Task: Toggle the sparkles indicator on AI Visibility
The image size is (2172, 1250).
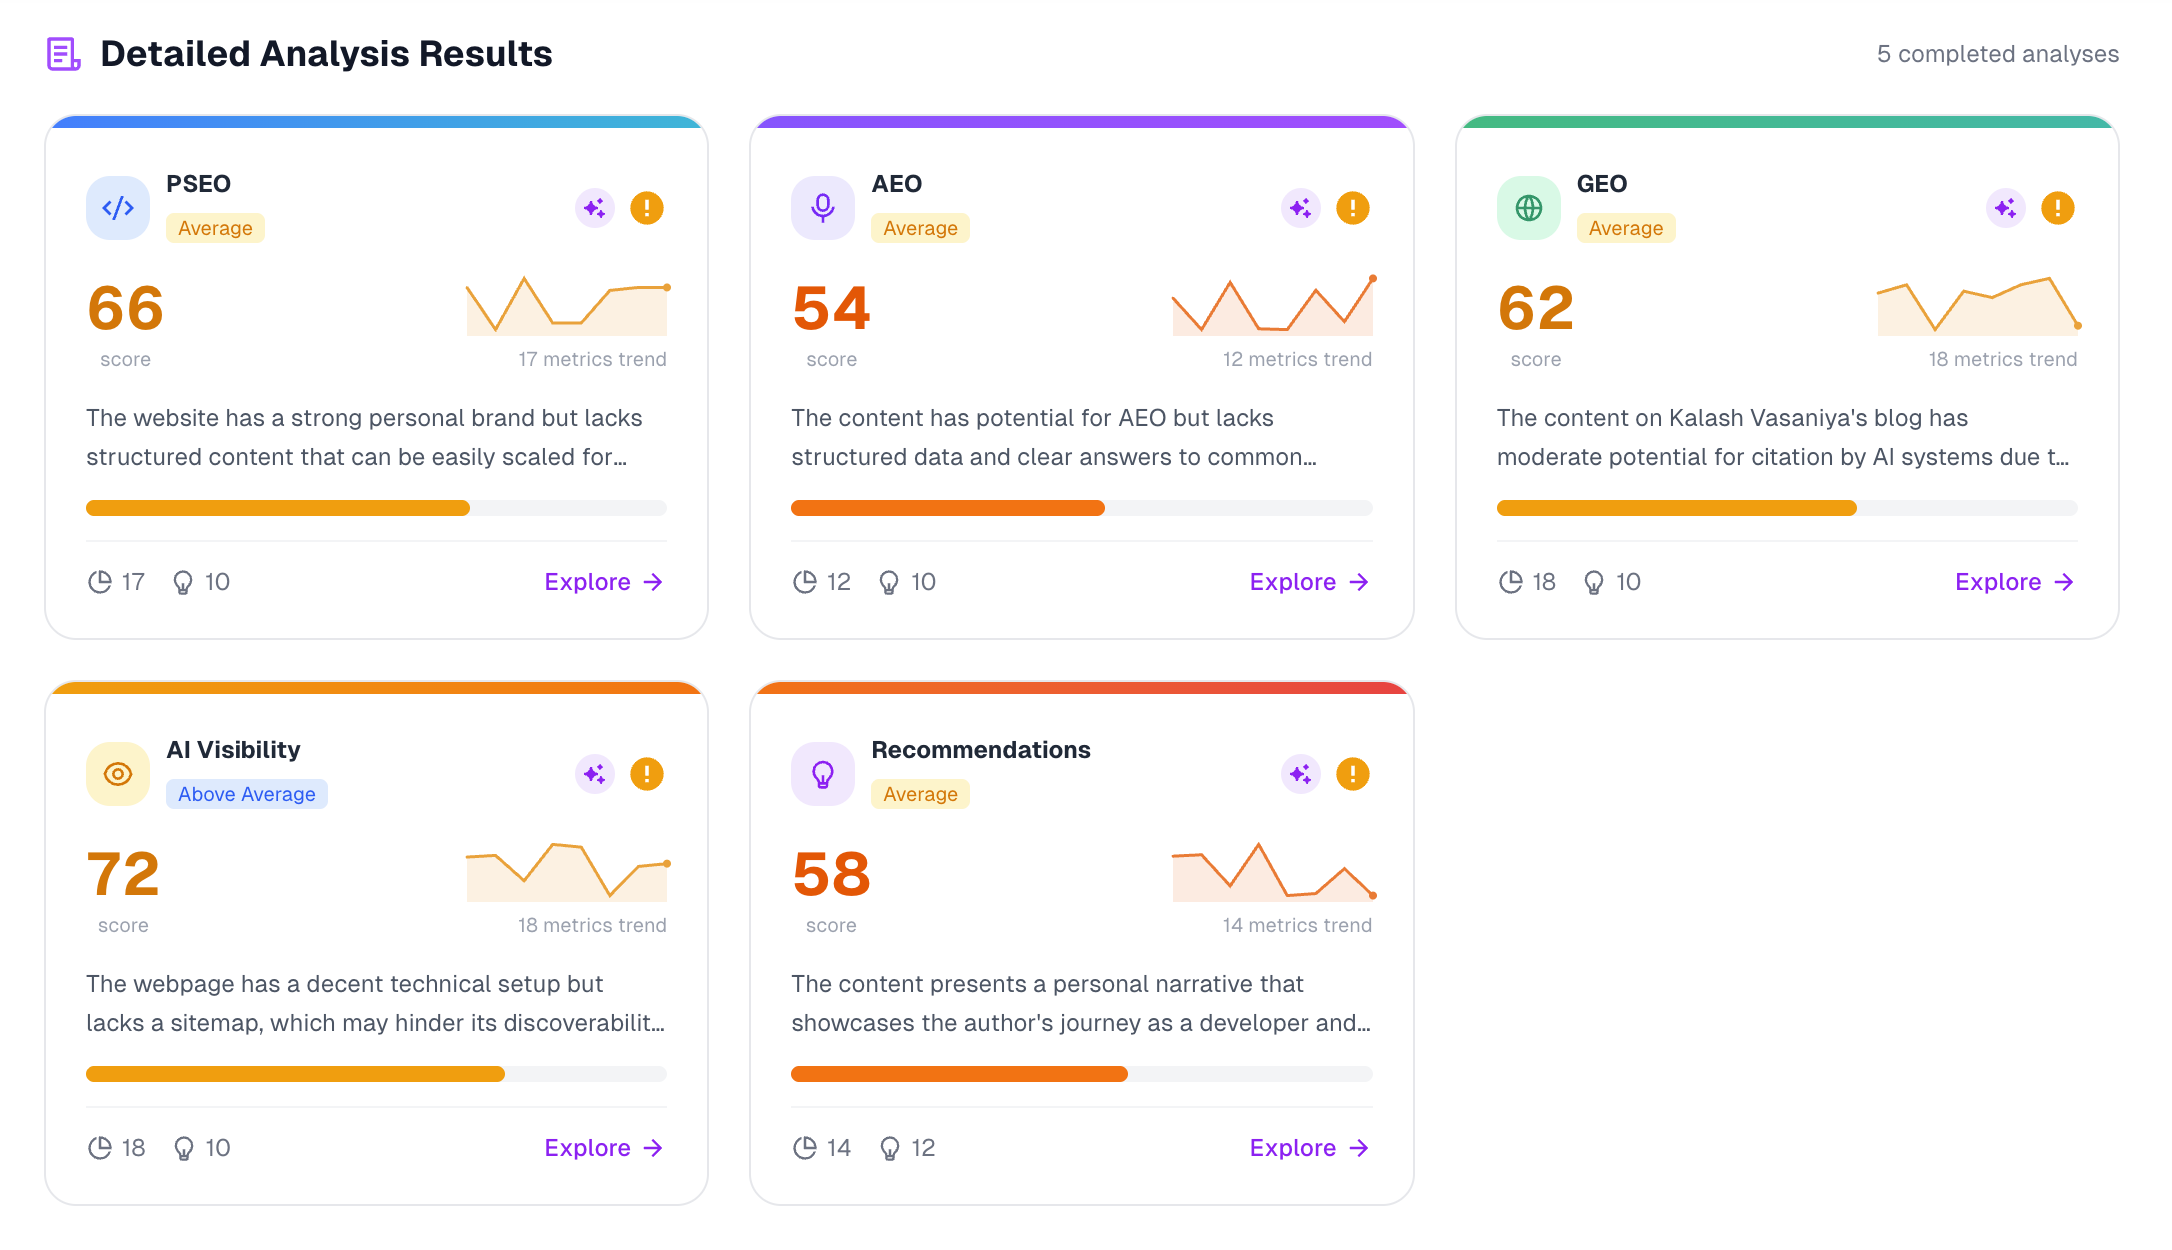Action: [594, 773]
